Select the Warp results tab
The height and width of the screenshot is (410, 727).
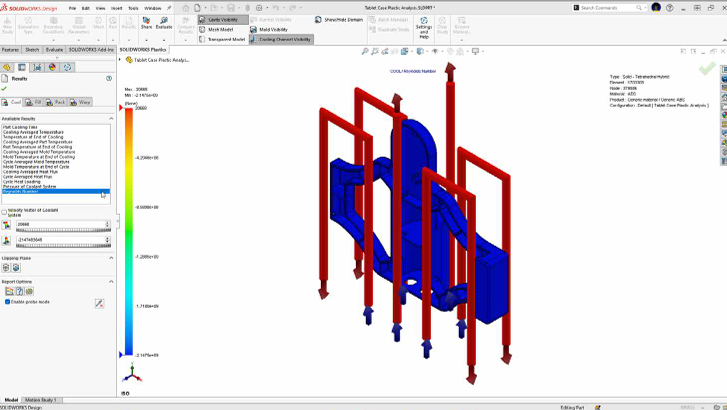pyautogui.click(x=80, y=102)
